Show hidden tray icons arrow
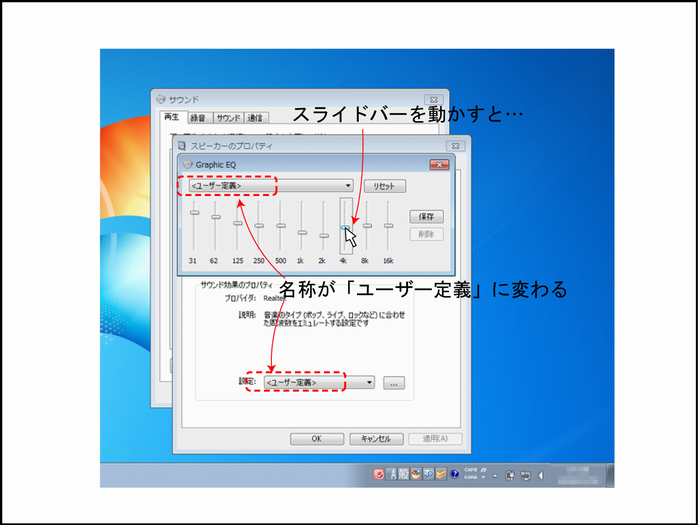This screenshot has height=525, width=700. [495, 476]
